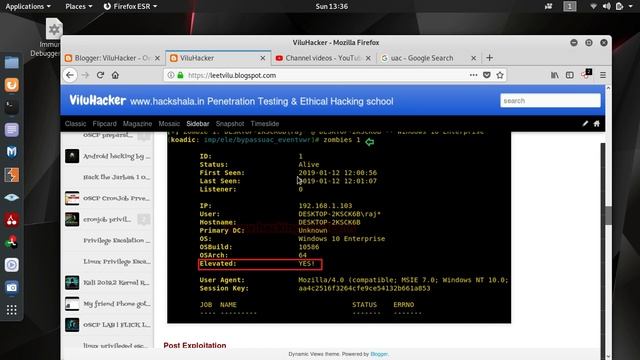
Task: Select the Timeslide view
Action: click(x=265, y=124)
